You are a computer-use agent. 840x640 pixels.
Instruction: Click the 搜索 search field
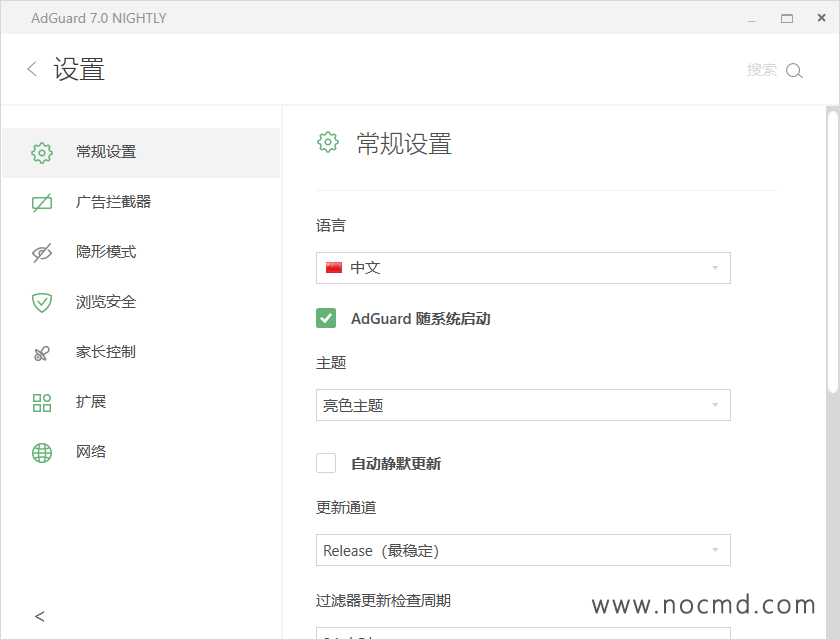coord(762,70)
